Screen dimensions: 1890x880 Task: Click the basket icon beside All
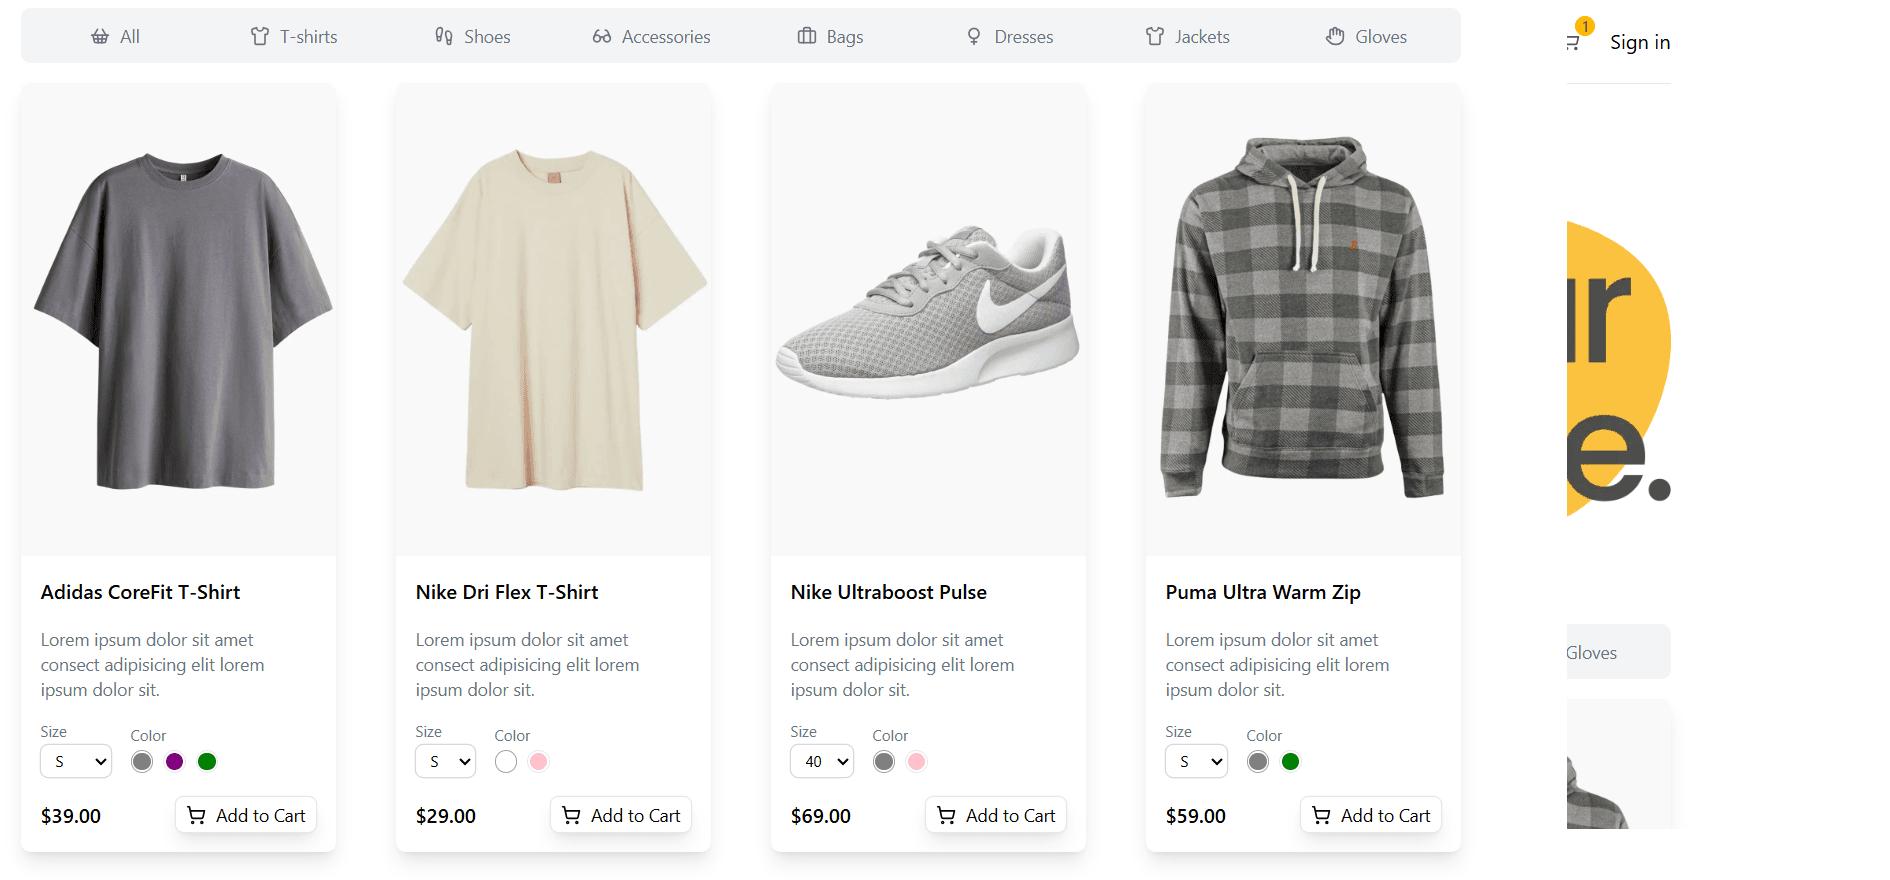tap(100, 37)
